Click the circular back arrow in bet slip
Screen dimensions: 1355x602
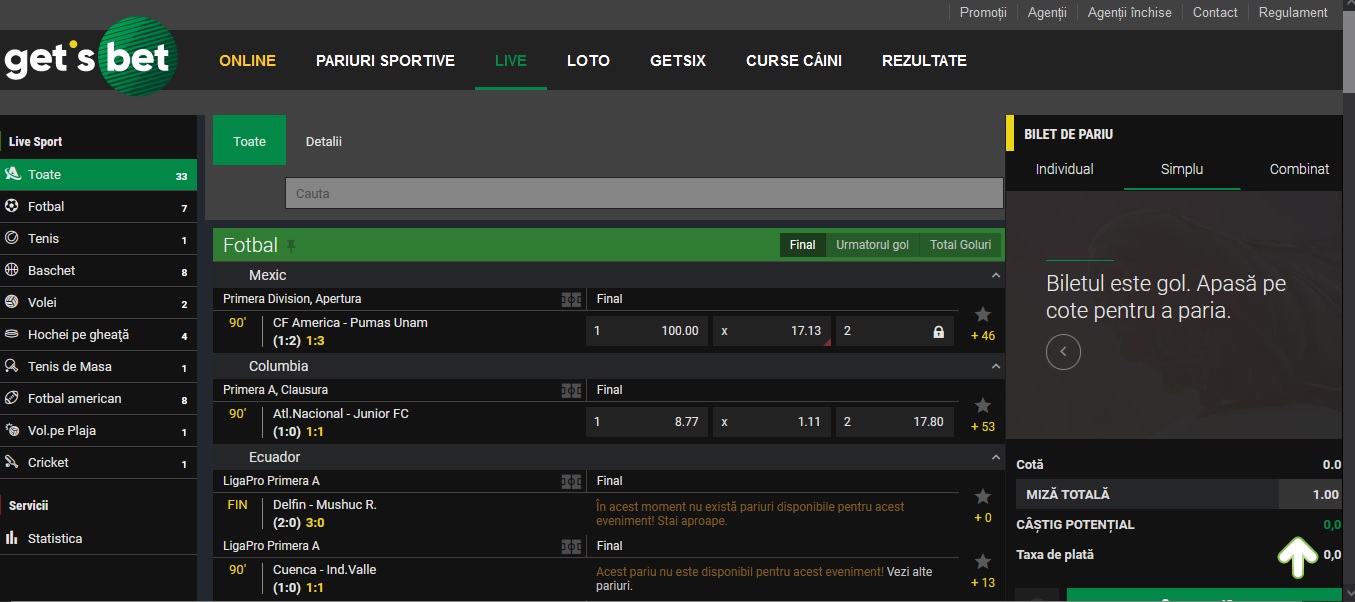point(1063,352)
